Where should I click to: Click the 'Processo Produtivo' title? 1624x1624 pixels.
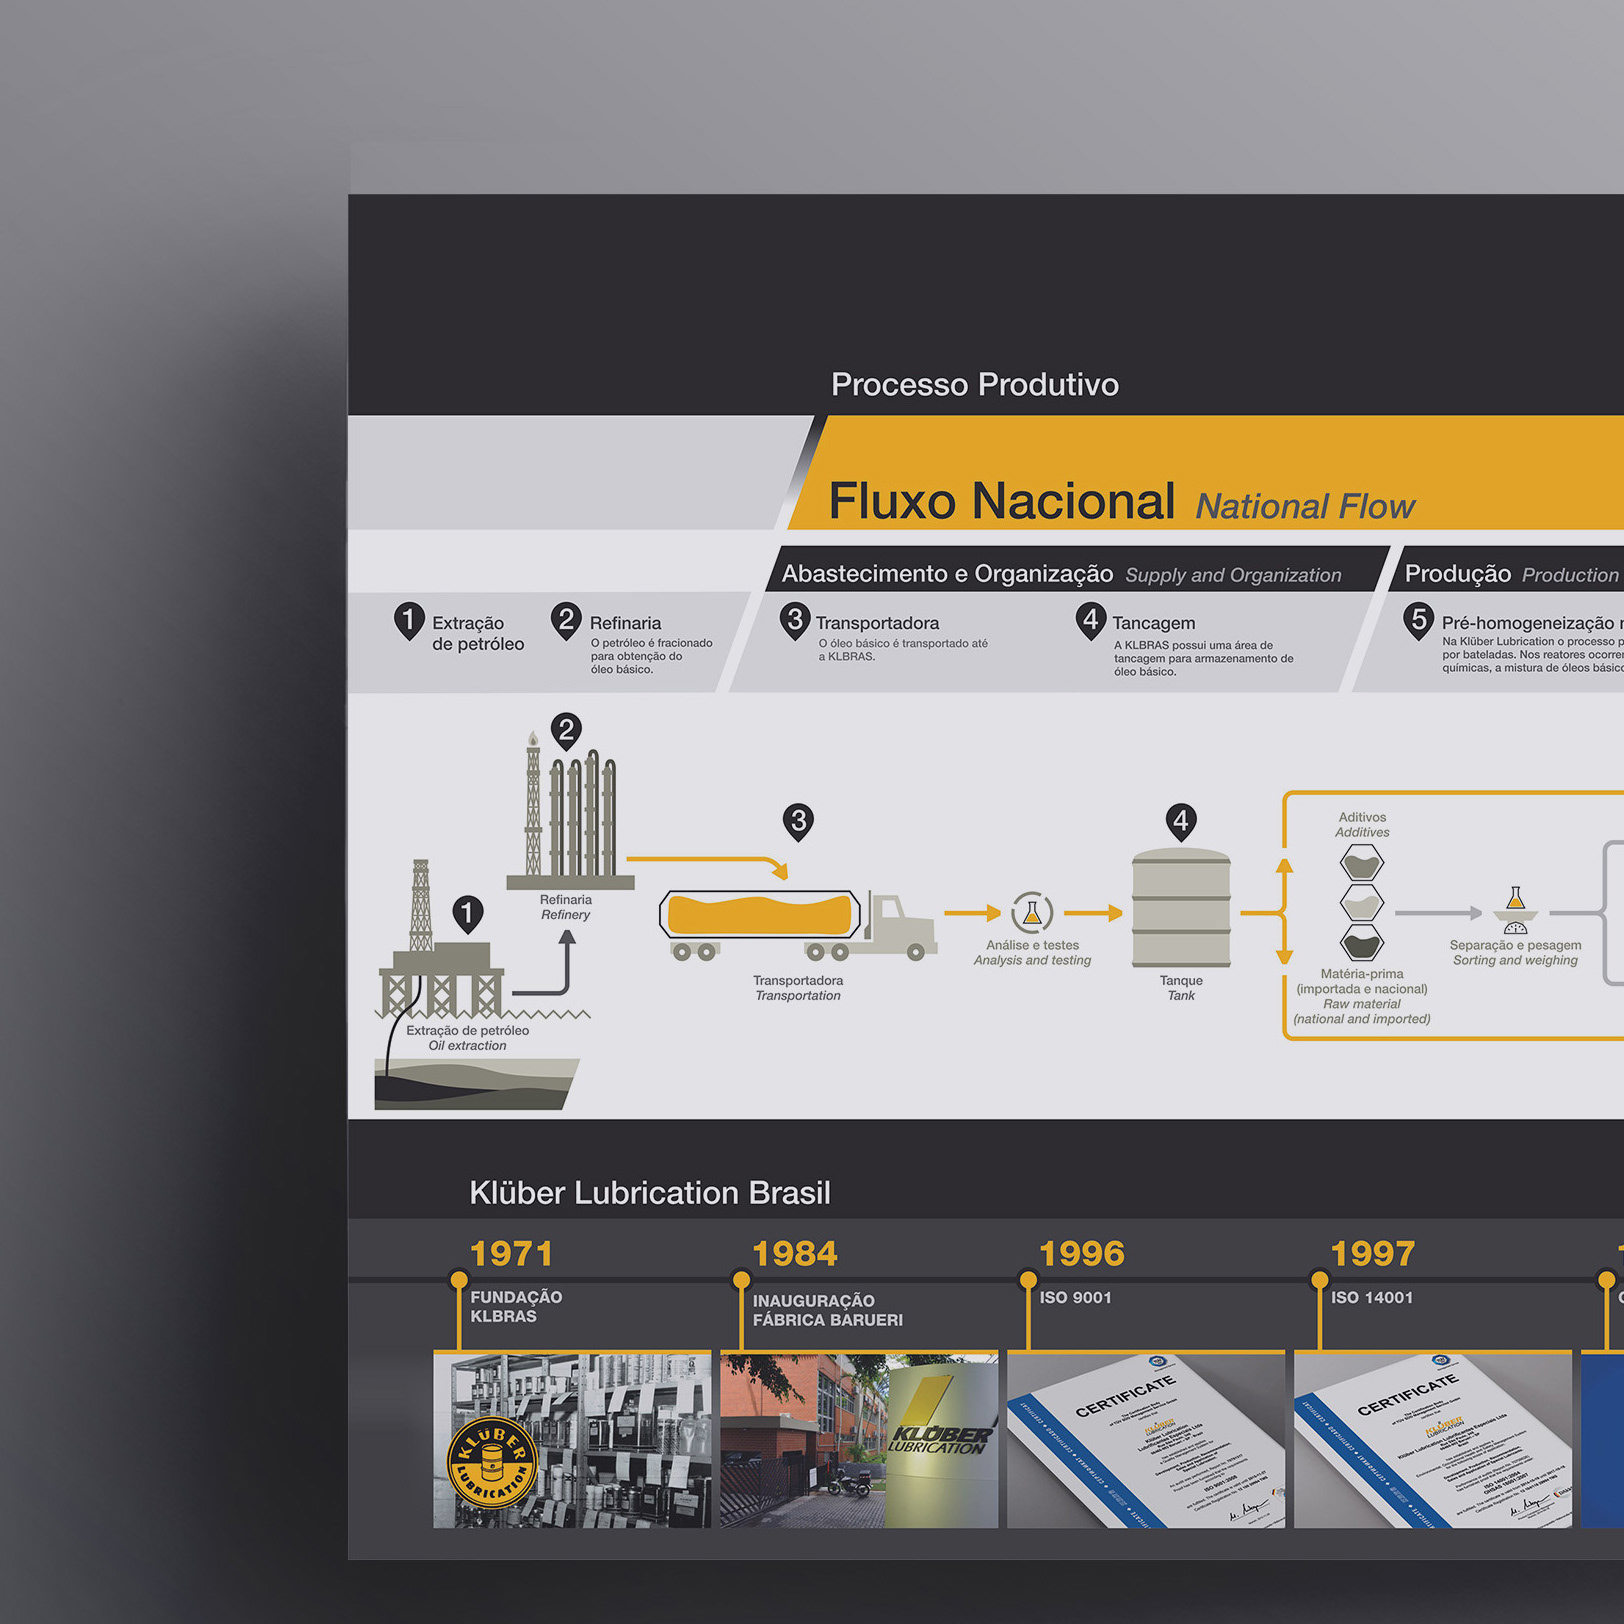975,385
